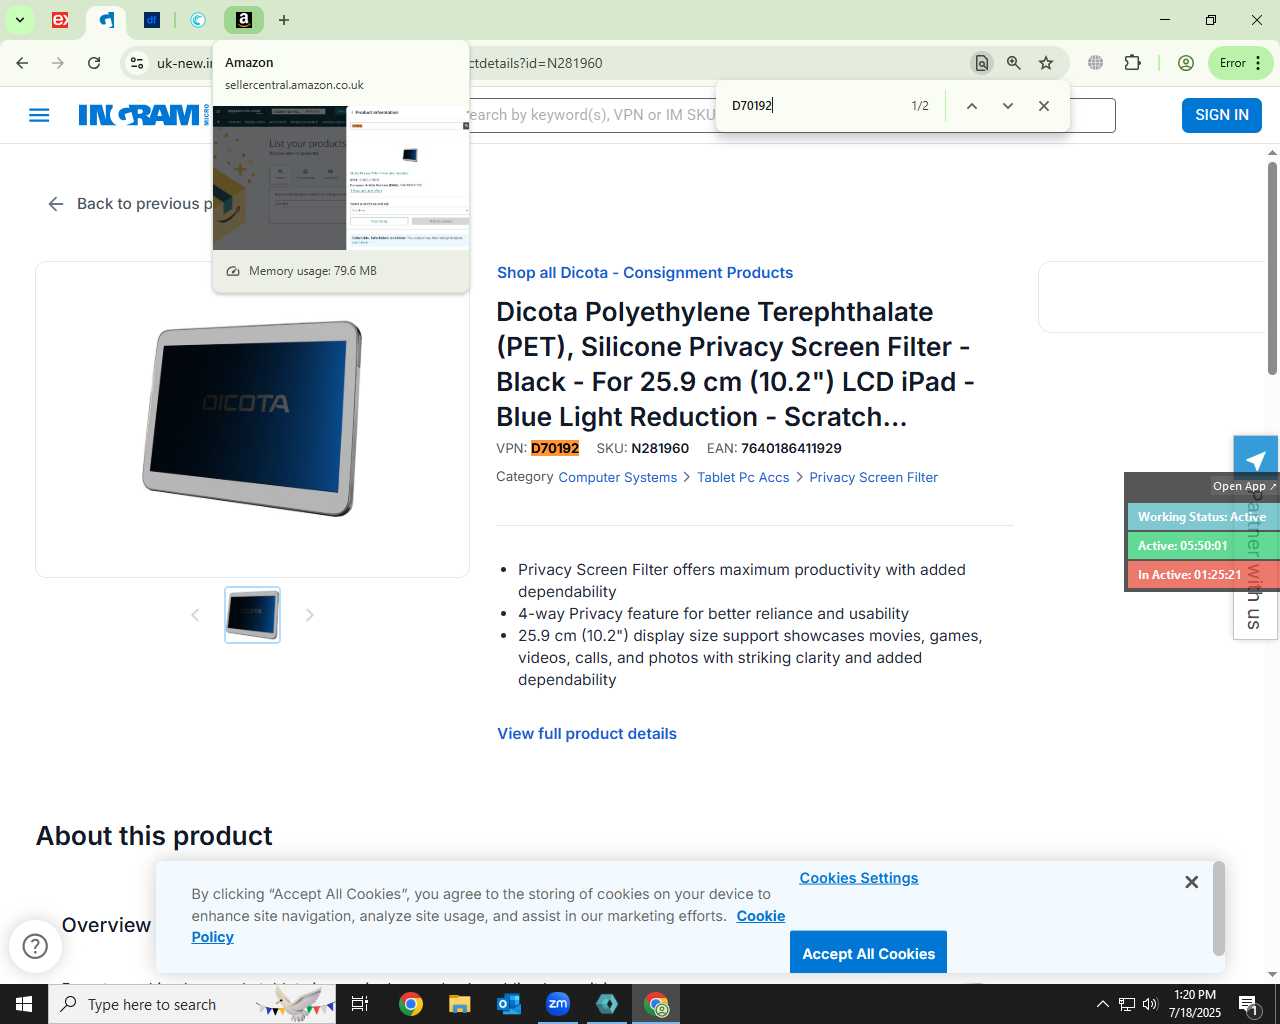1280x1024 pixels.
Task: Open the tab search dropdown arrow
Action: [x=19, y=20]
